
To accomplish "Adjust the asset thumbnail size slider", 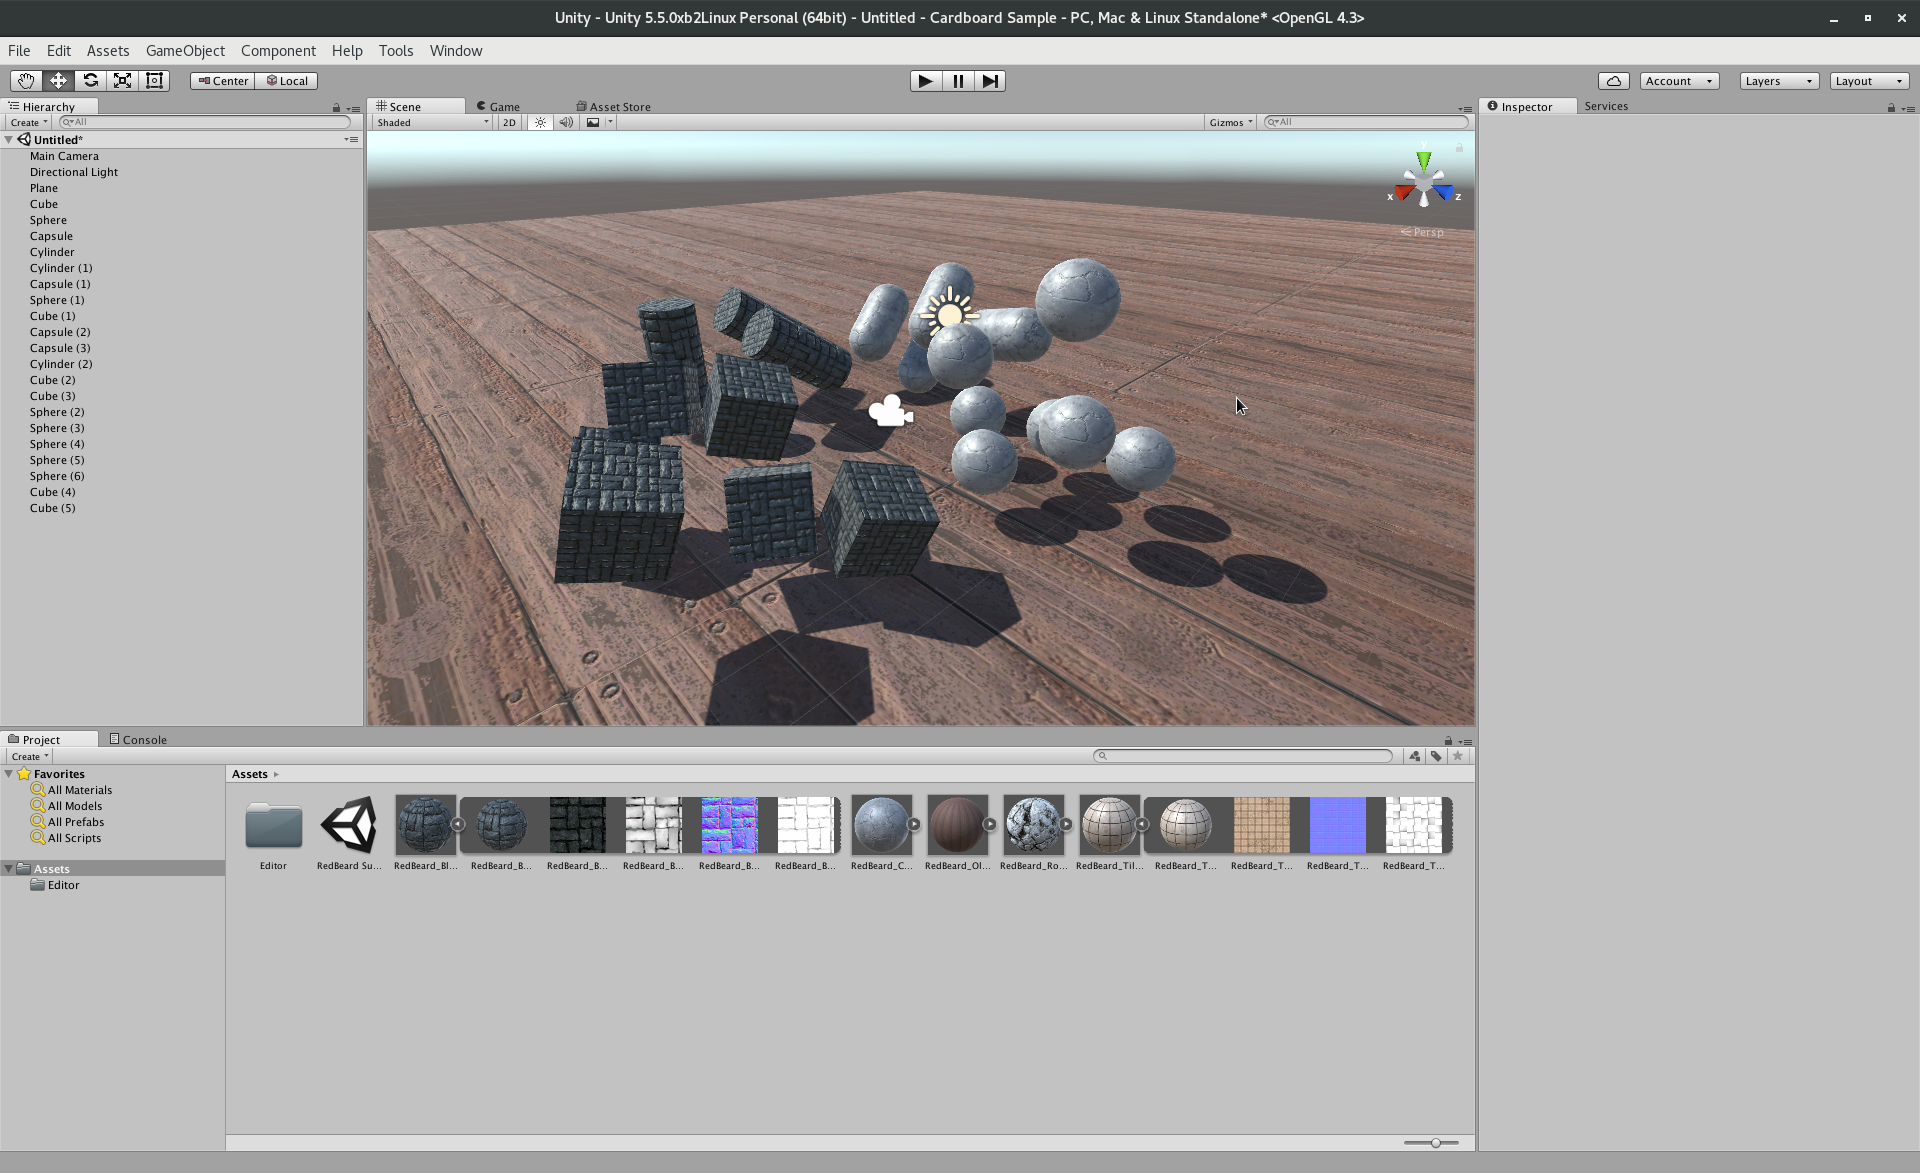I will pyautogui.click(x=1435, y=1142).
